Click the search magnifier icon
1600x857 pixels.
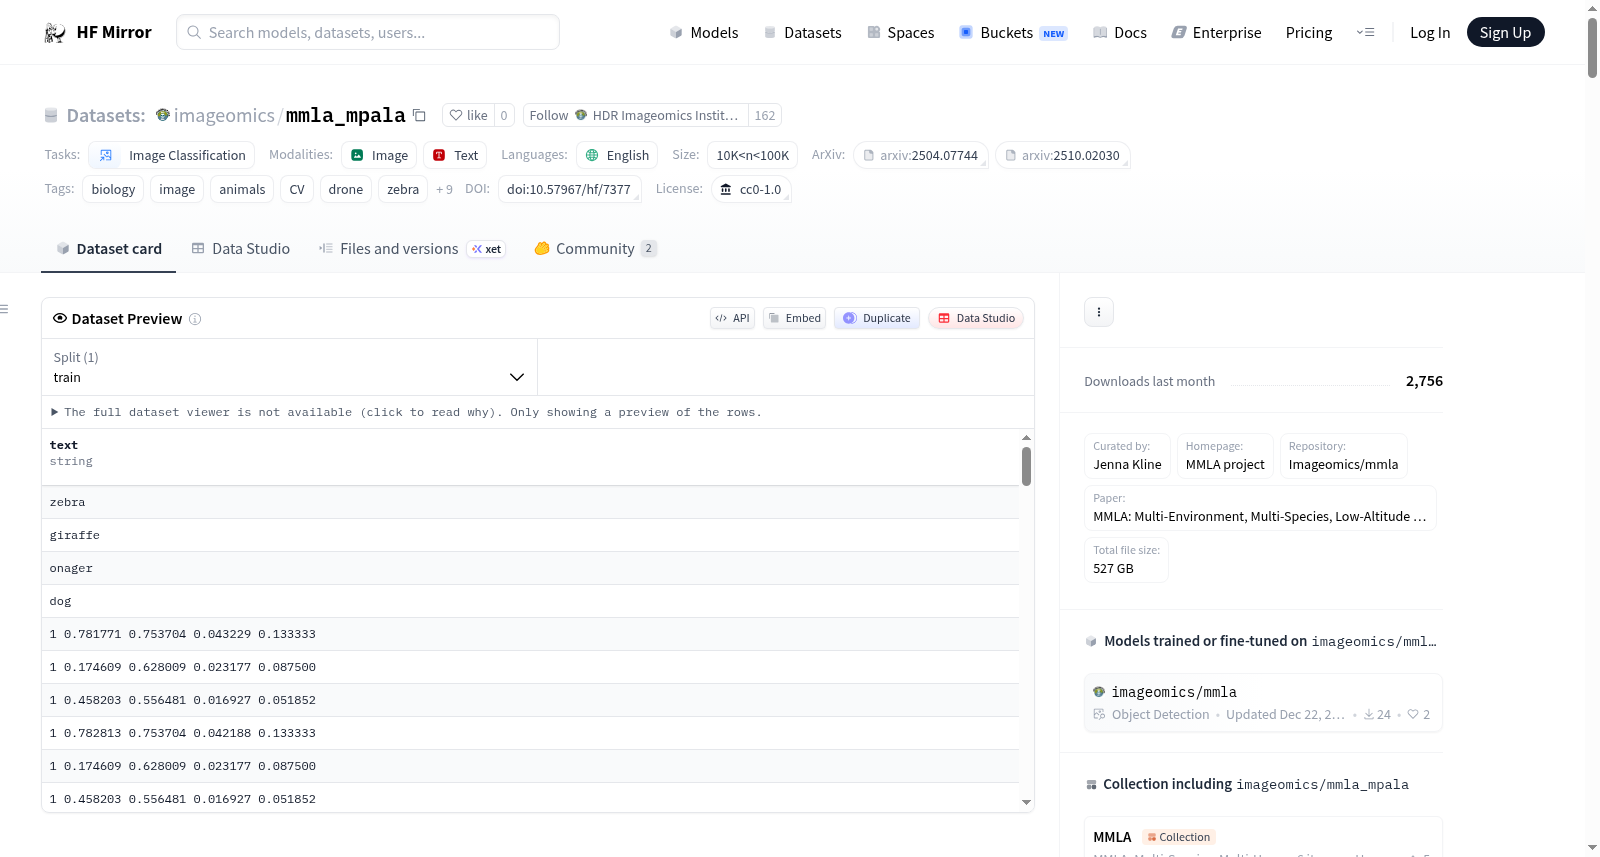(194, 33)
